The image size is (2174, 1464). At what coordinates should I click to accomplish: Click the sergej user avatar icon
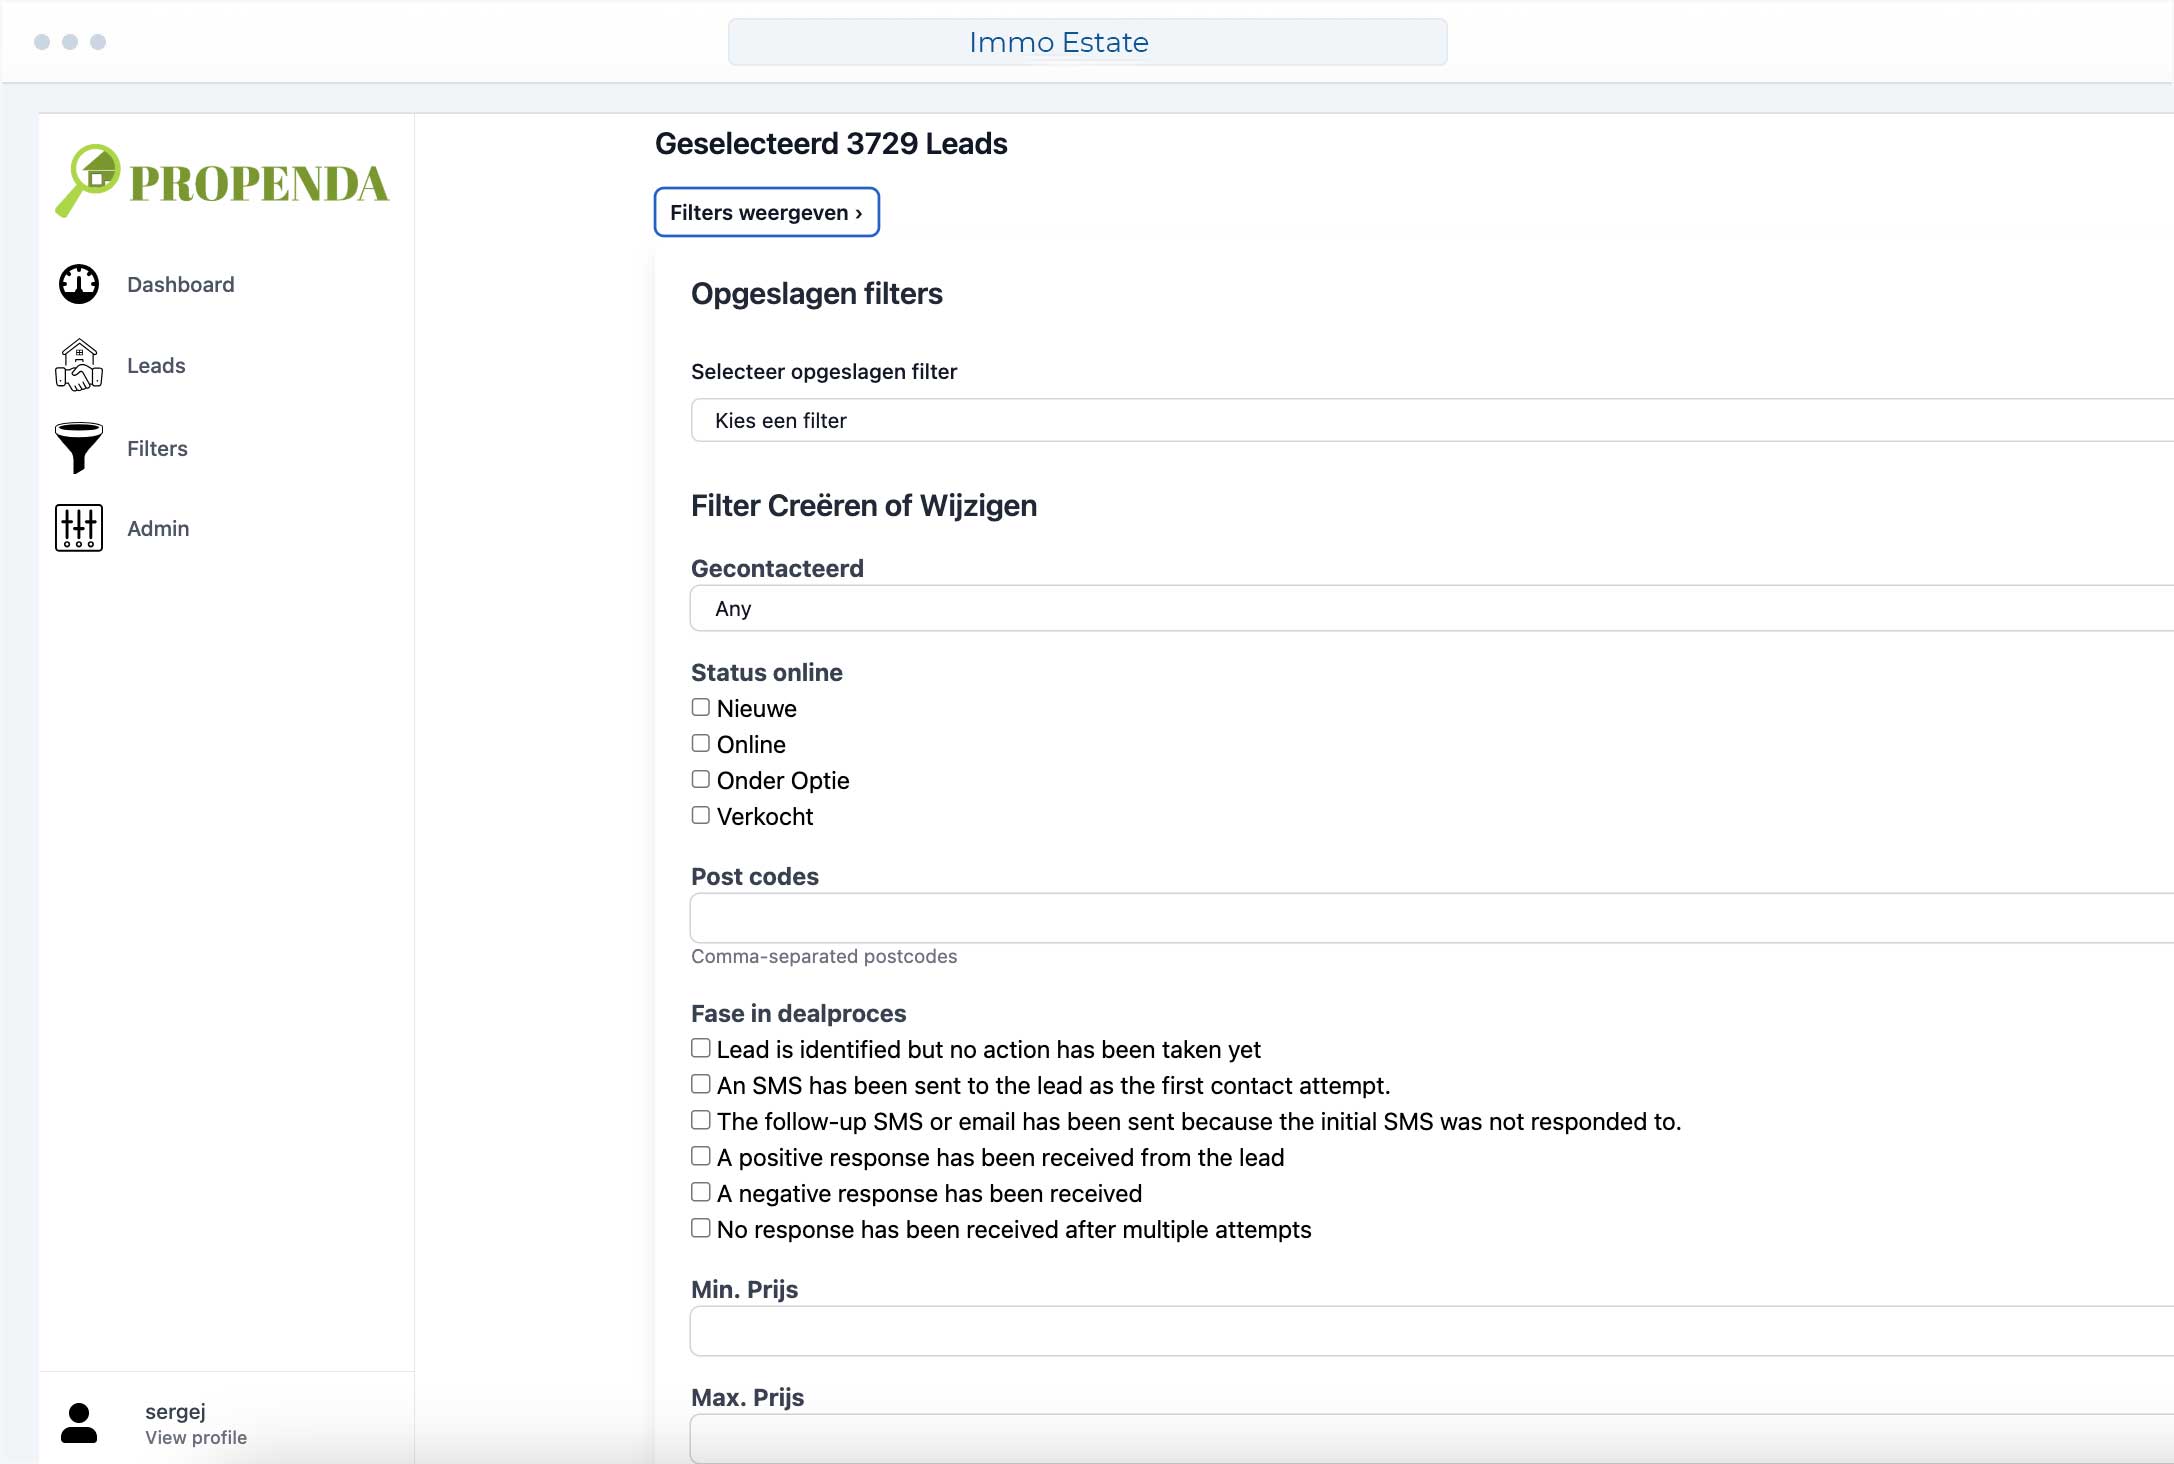click(x=79, y=1422)
